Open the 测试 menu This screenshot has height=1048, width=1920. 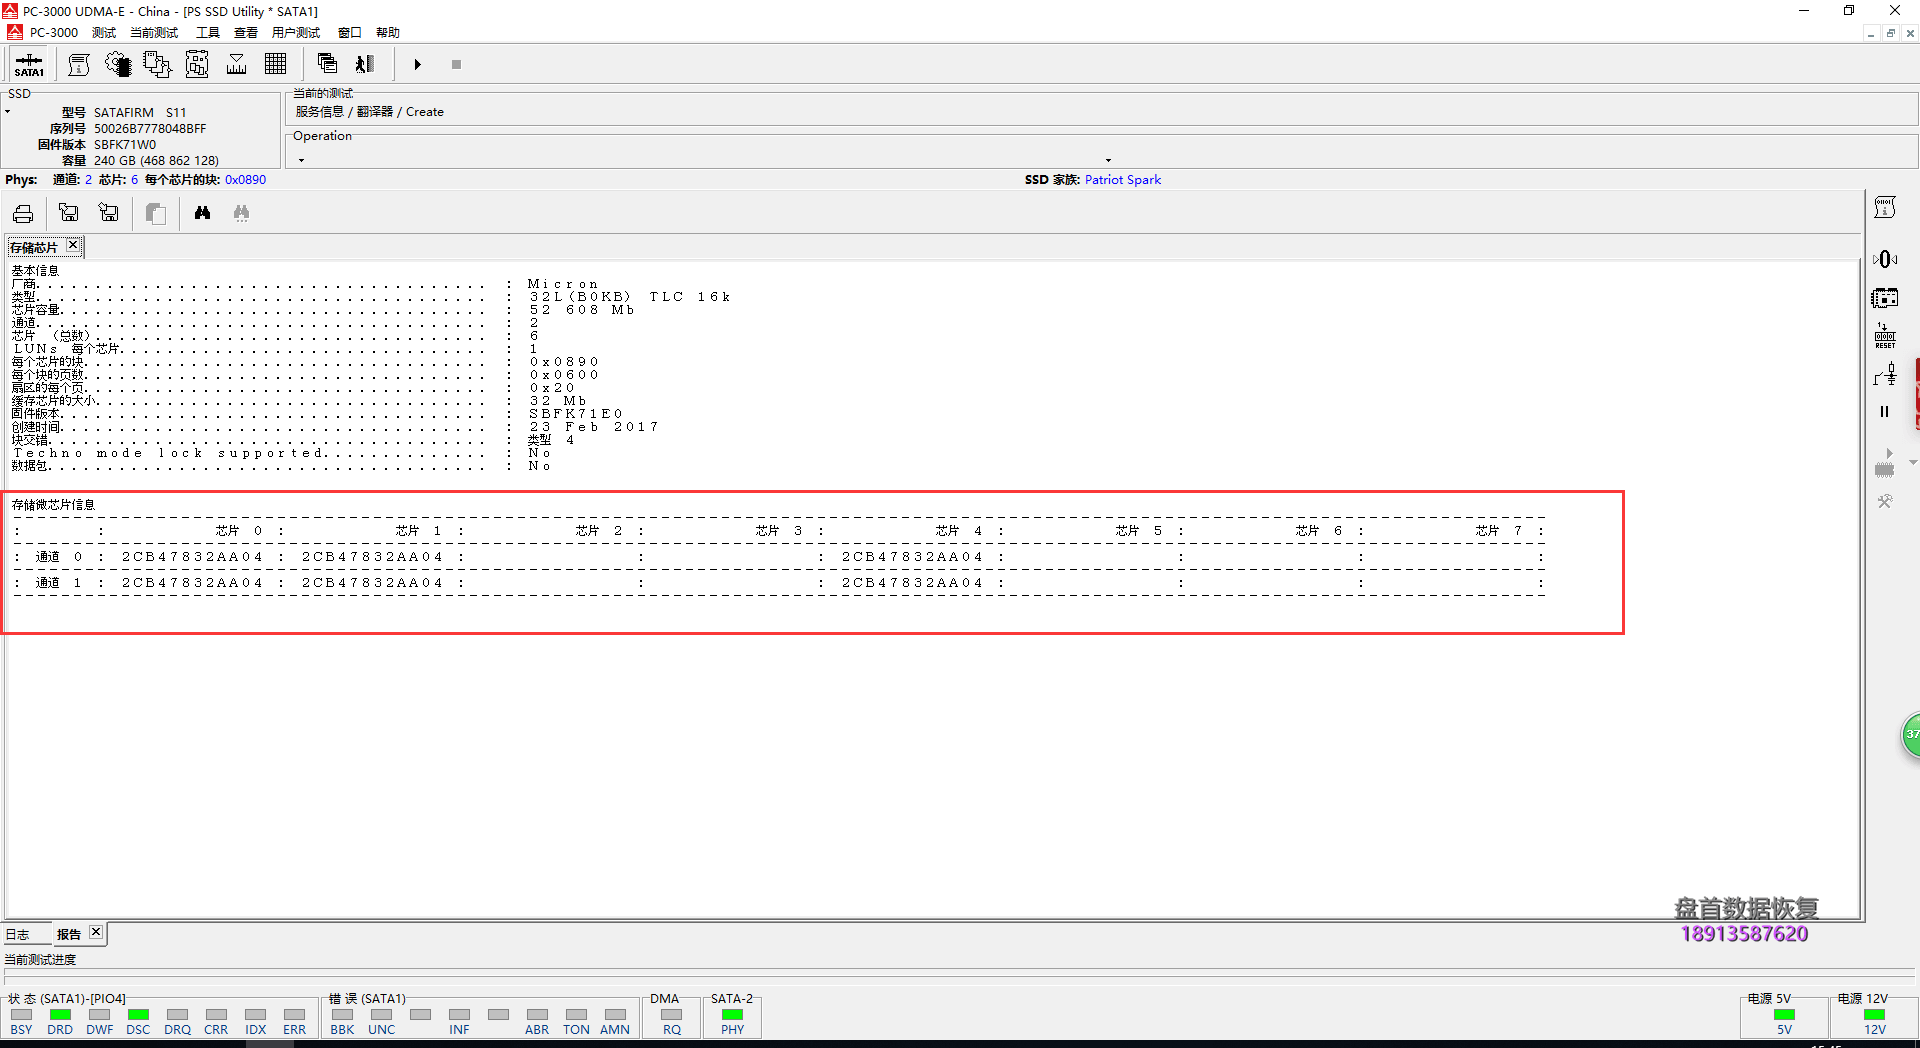click(104, 32)
